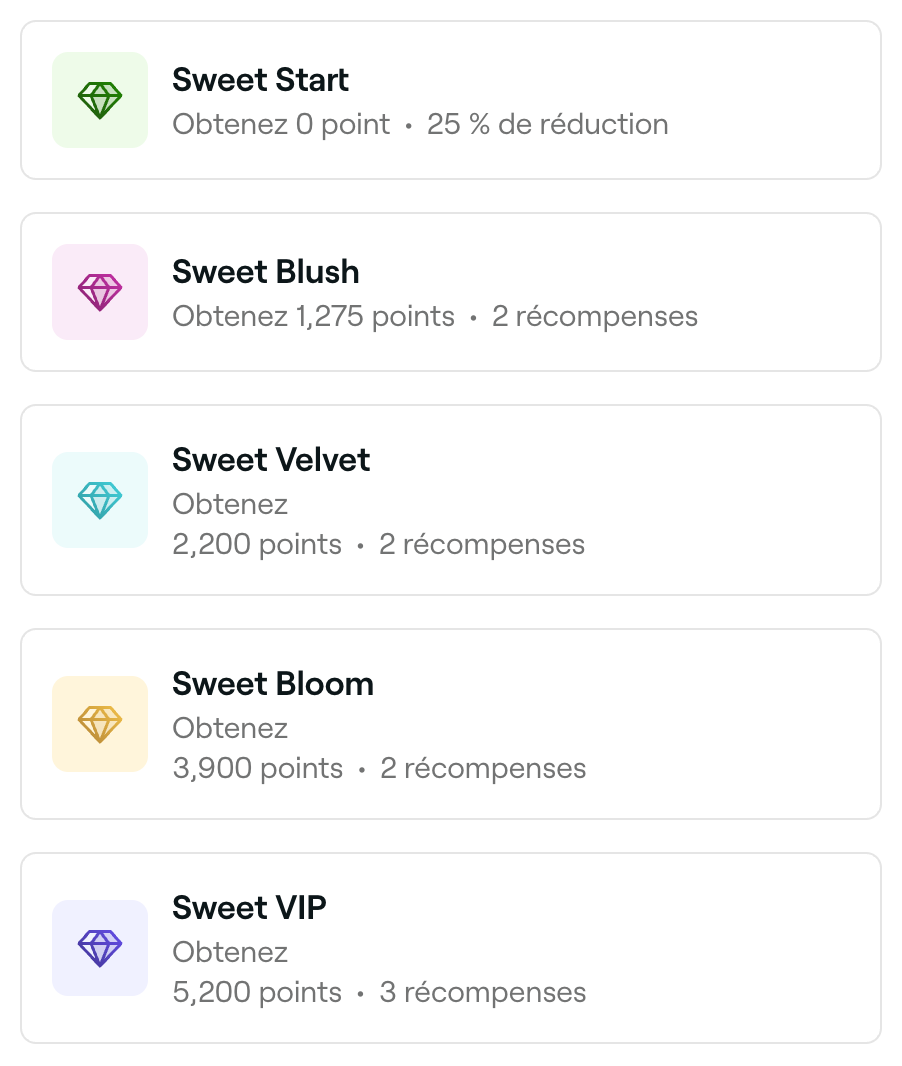Open the Sweet Velvet tier heading
The height and width of the screenshot is (1066, 902).
[271, 460]
